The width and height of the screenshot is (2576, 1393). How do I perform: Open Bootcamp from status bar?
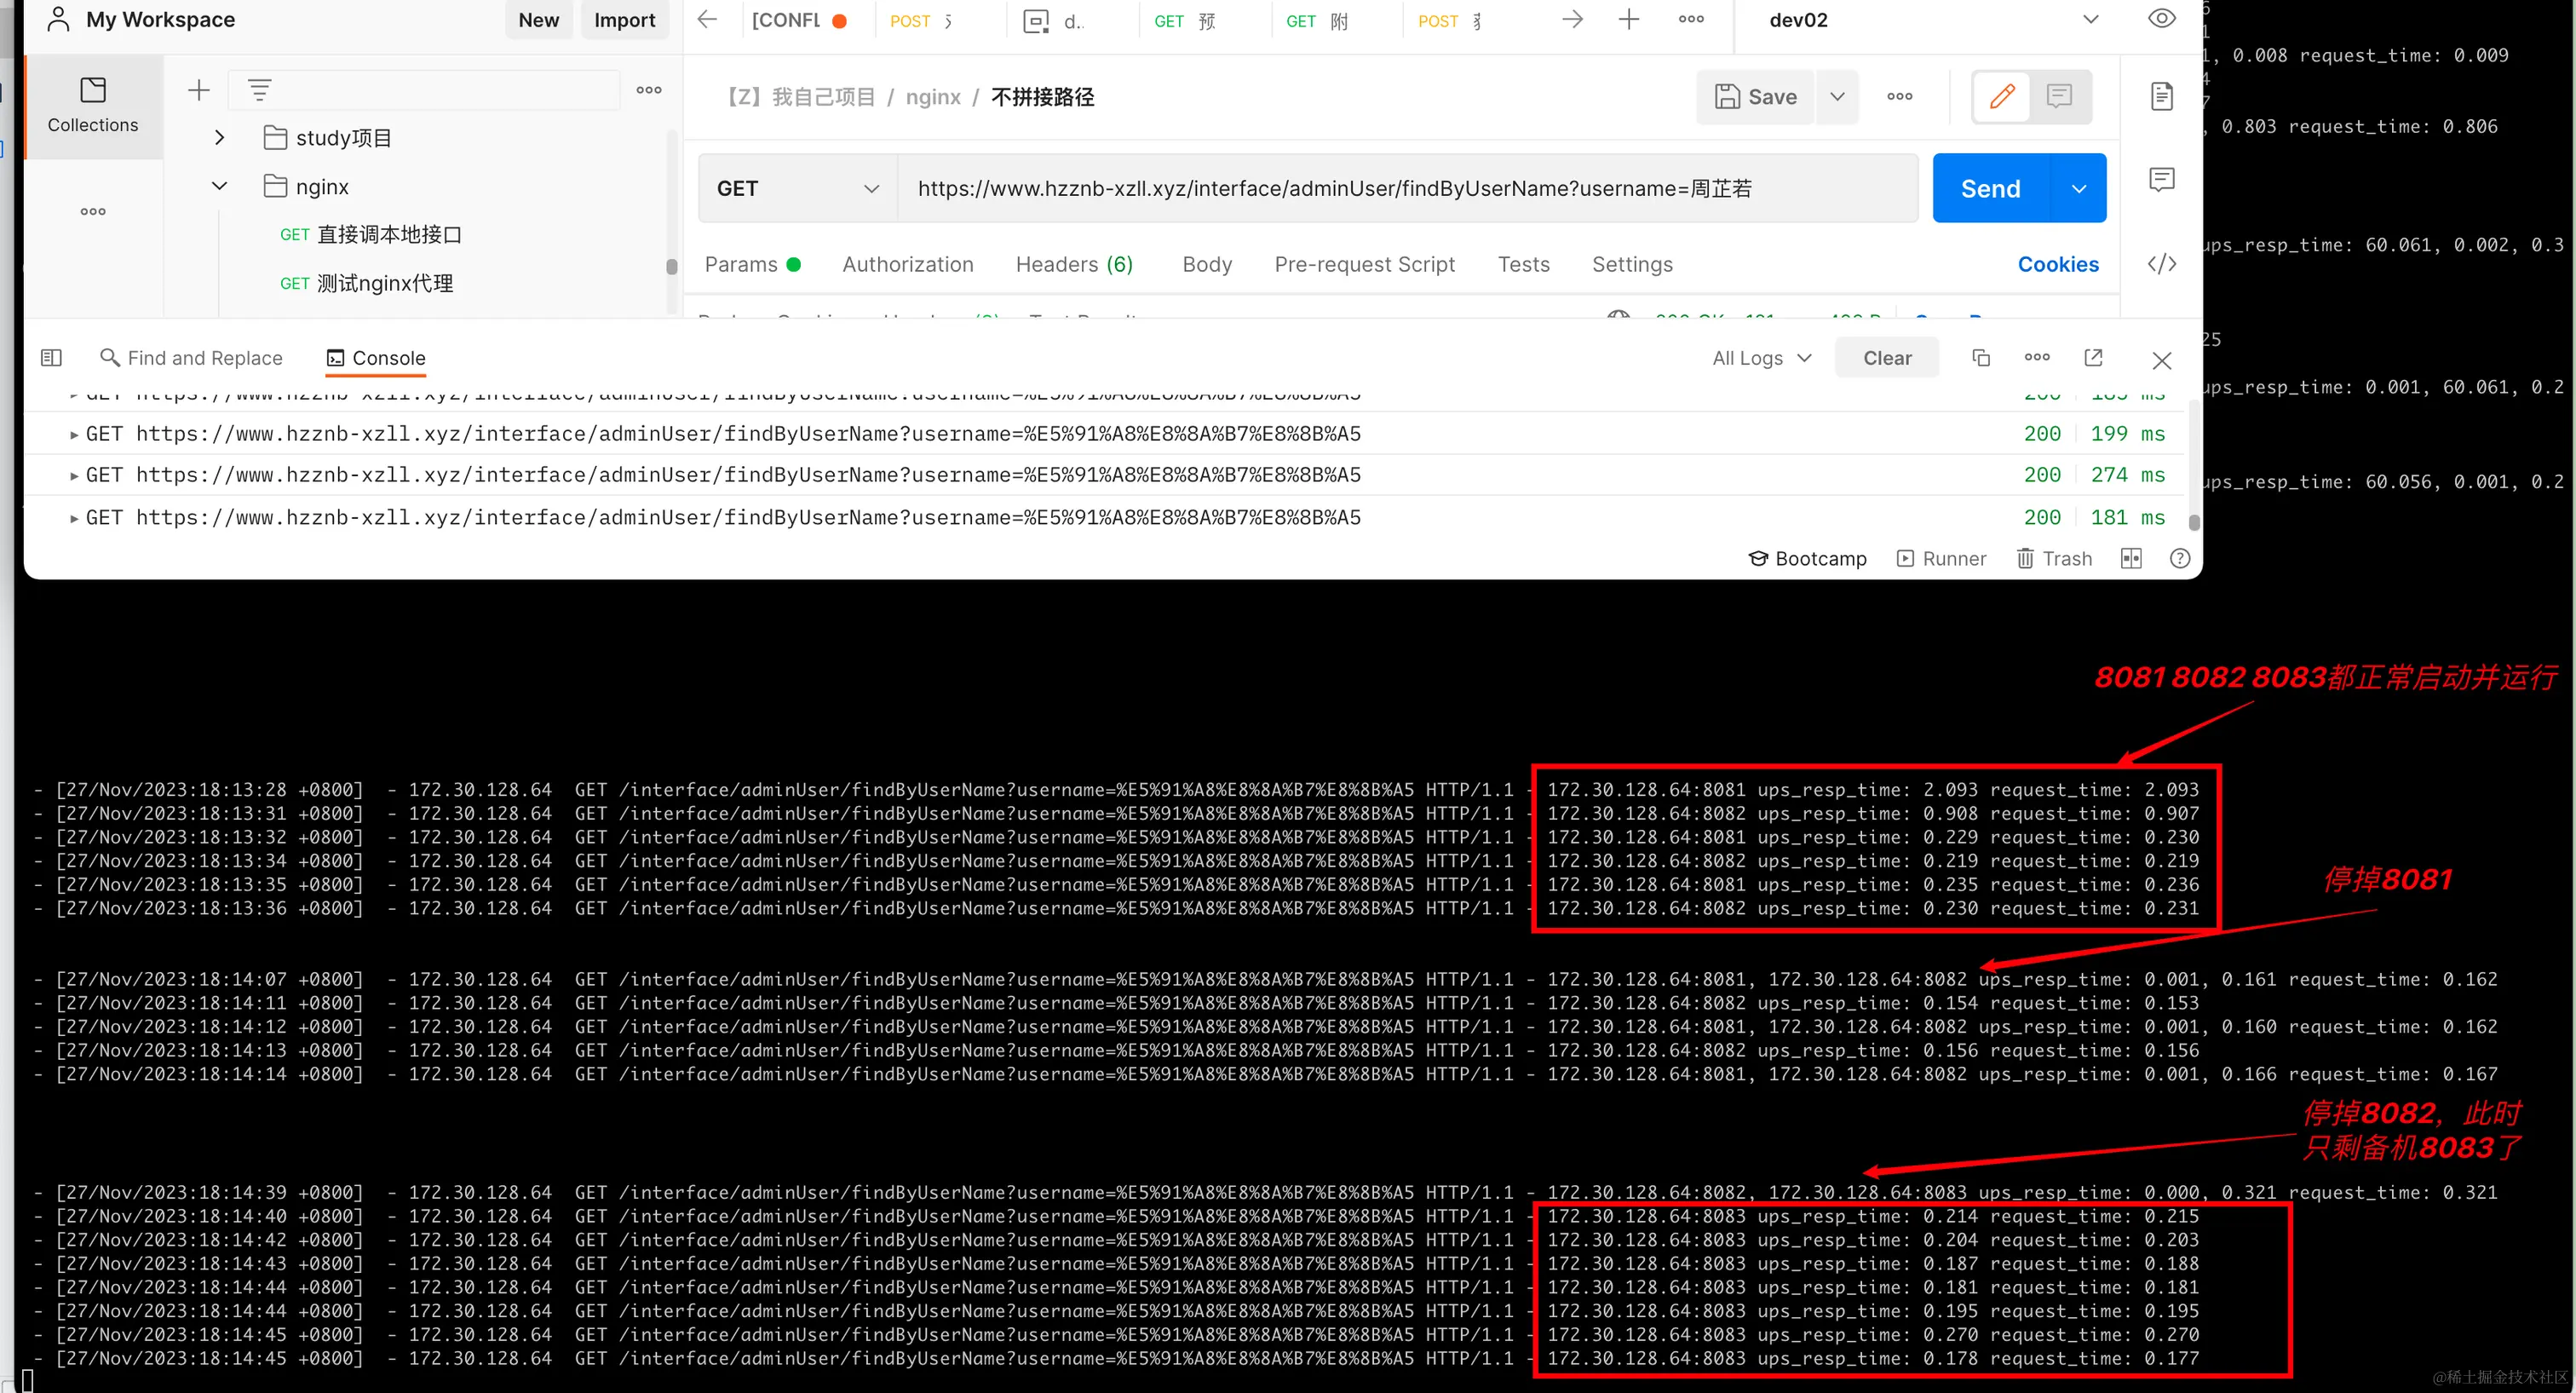click(x=1807, y=558)
